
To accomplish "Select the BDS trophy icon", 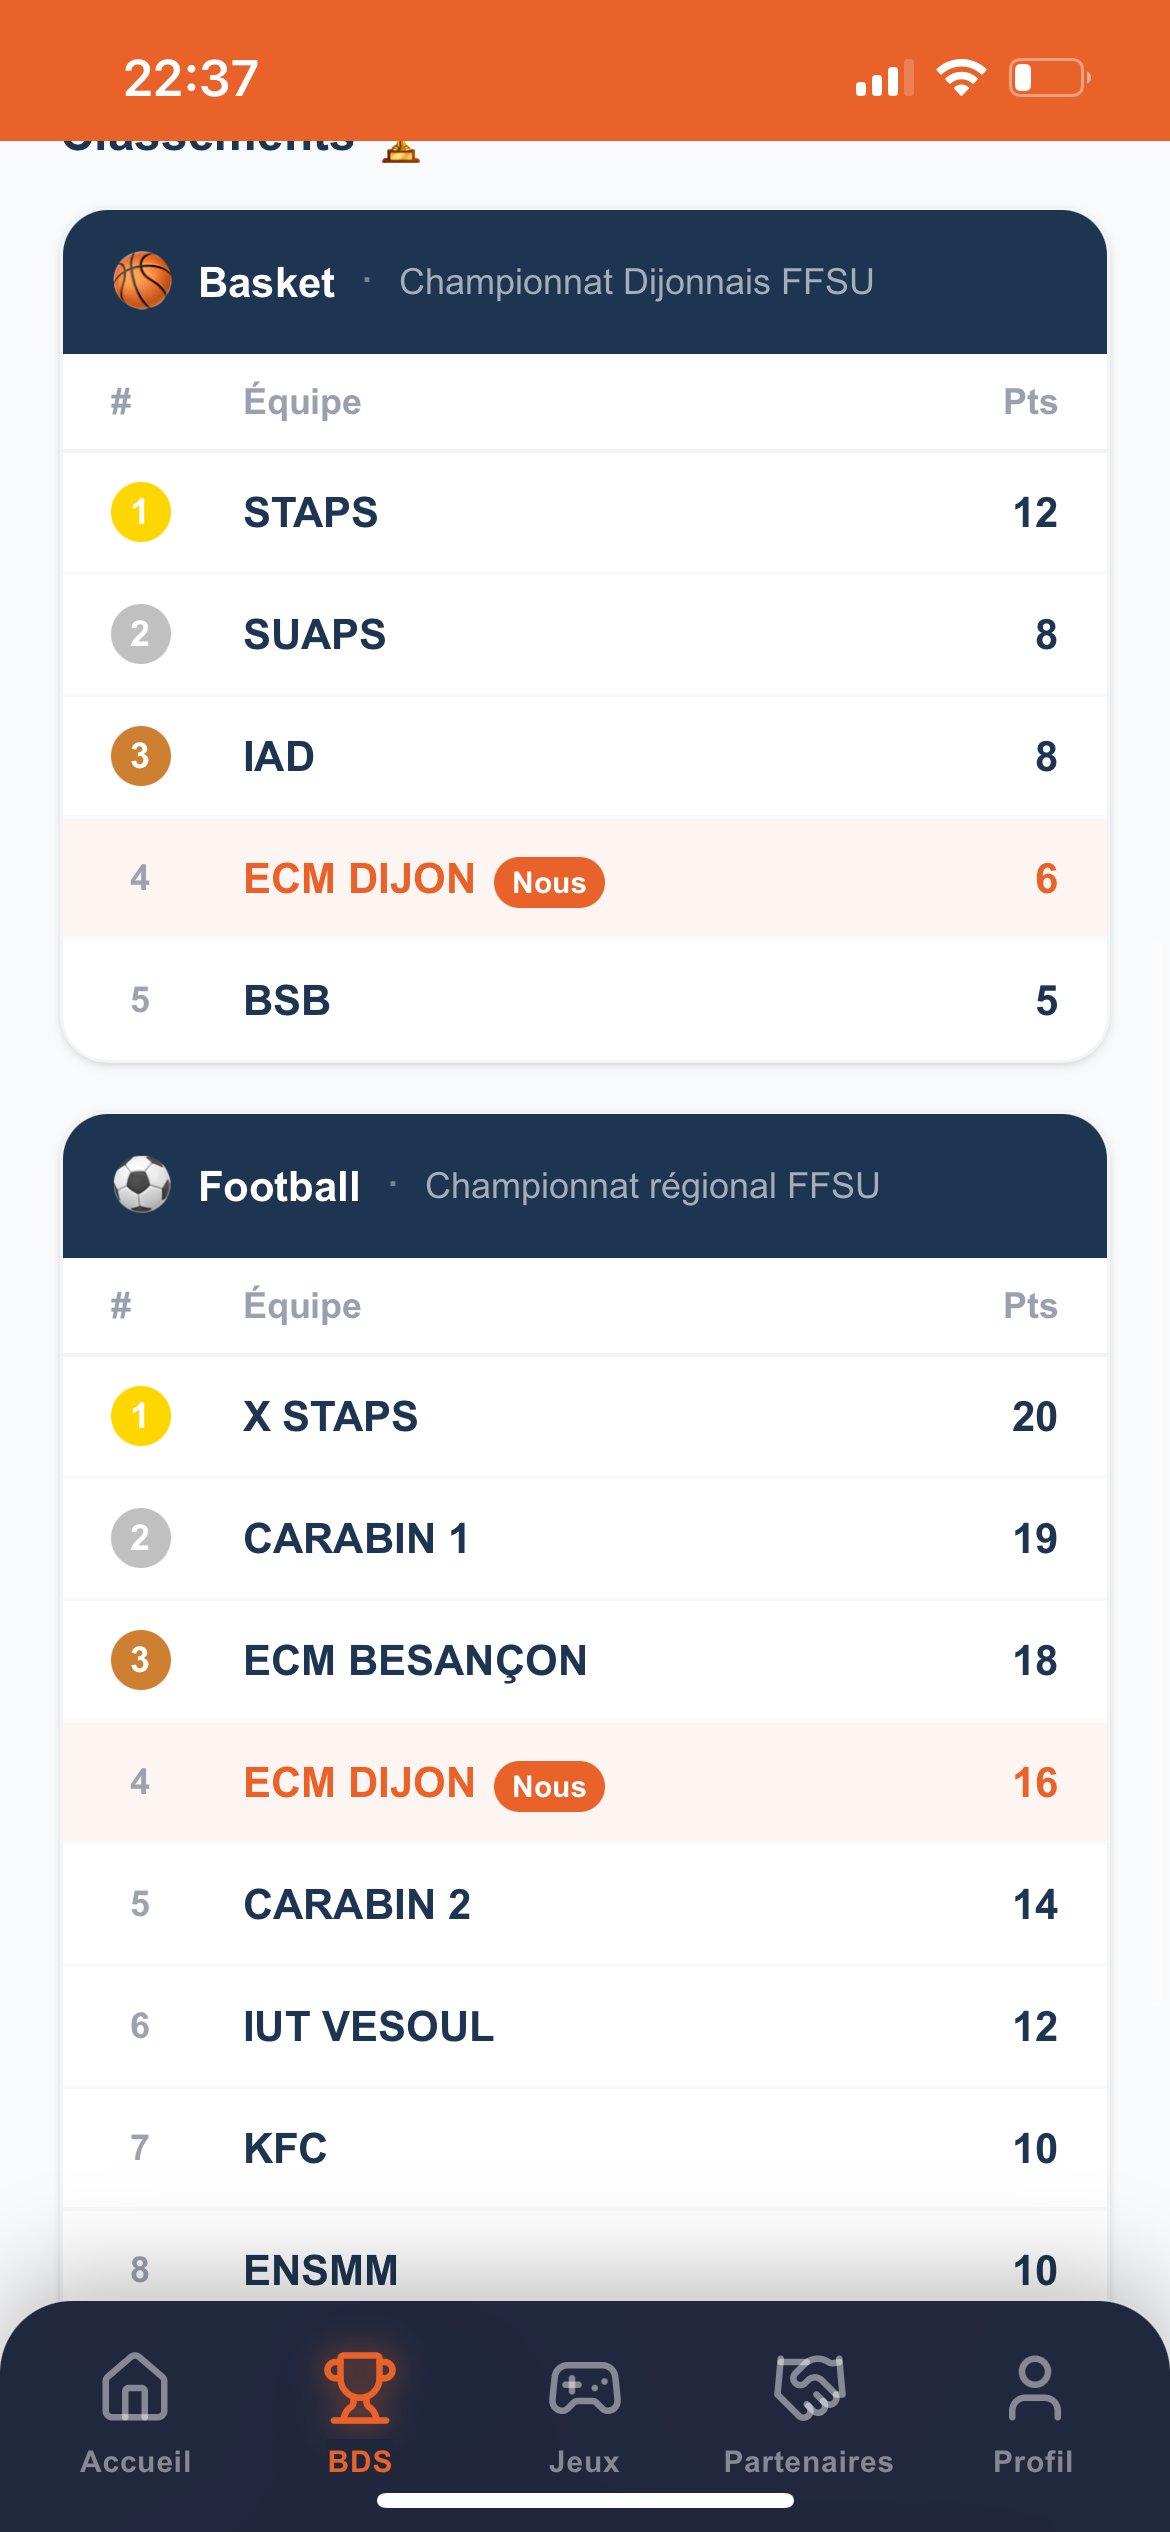I will (x=358, y=2387).
